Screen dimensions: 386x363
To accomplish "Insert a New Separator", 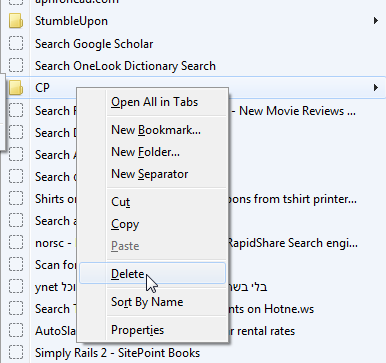I will click(x=149, y=174).
